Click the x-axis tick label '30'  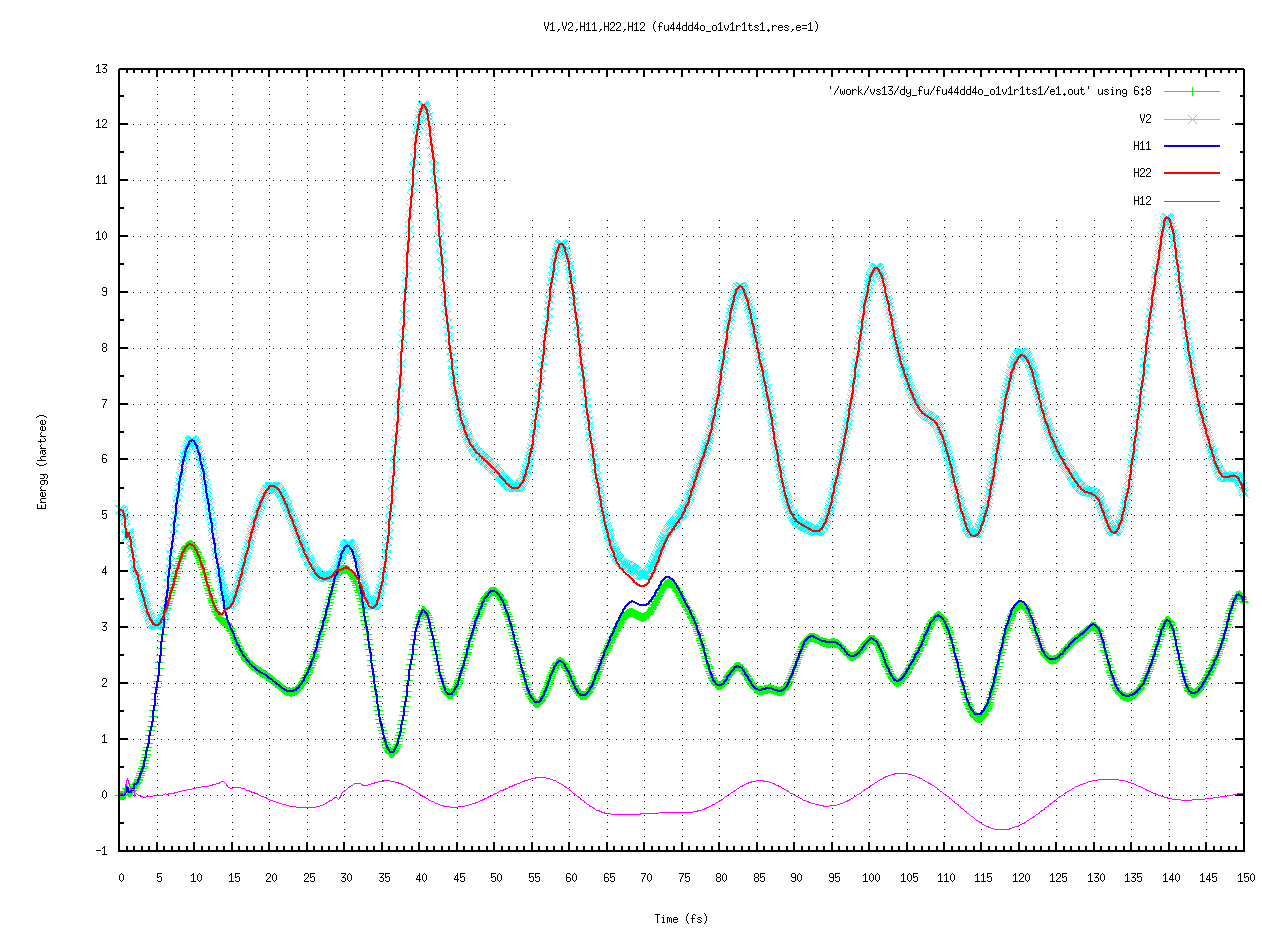point(345,877)
